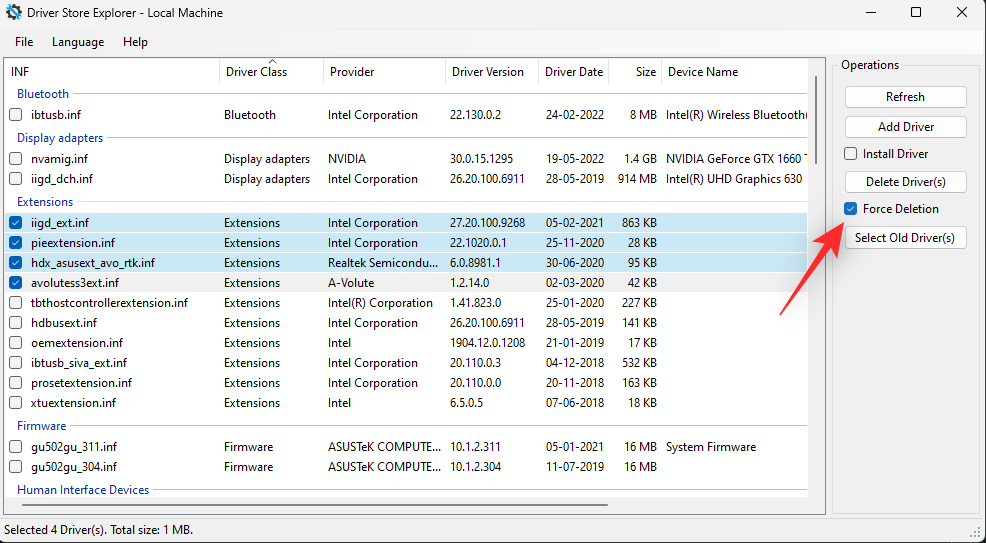Select the tbthostcontrollerextension.inf file name
This screenshot has height=543, width=986.
point(109,304)
